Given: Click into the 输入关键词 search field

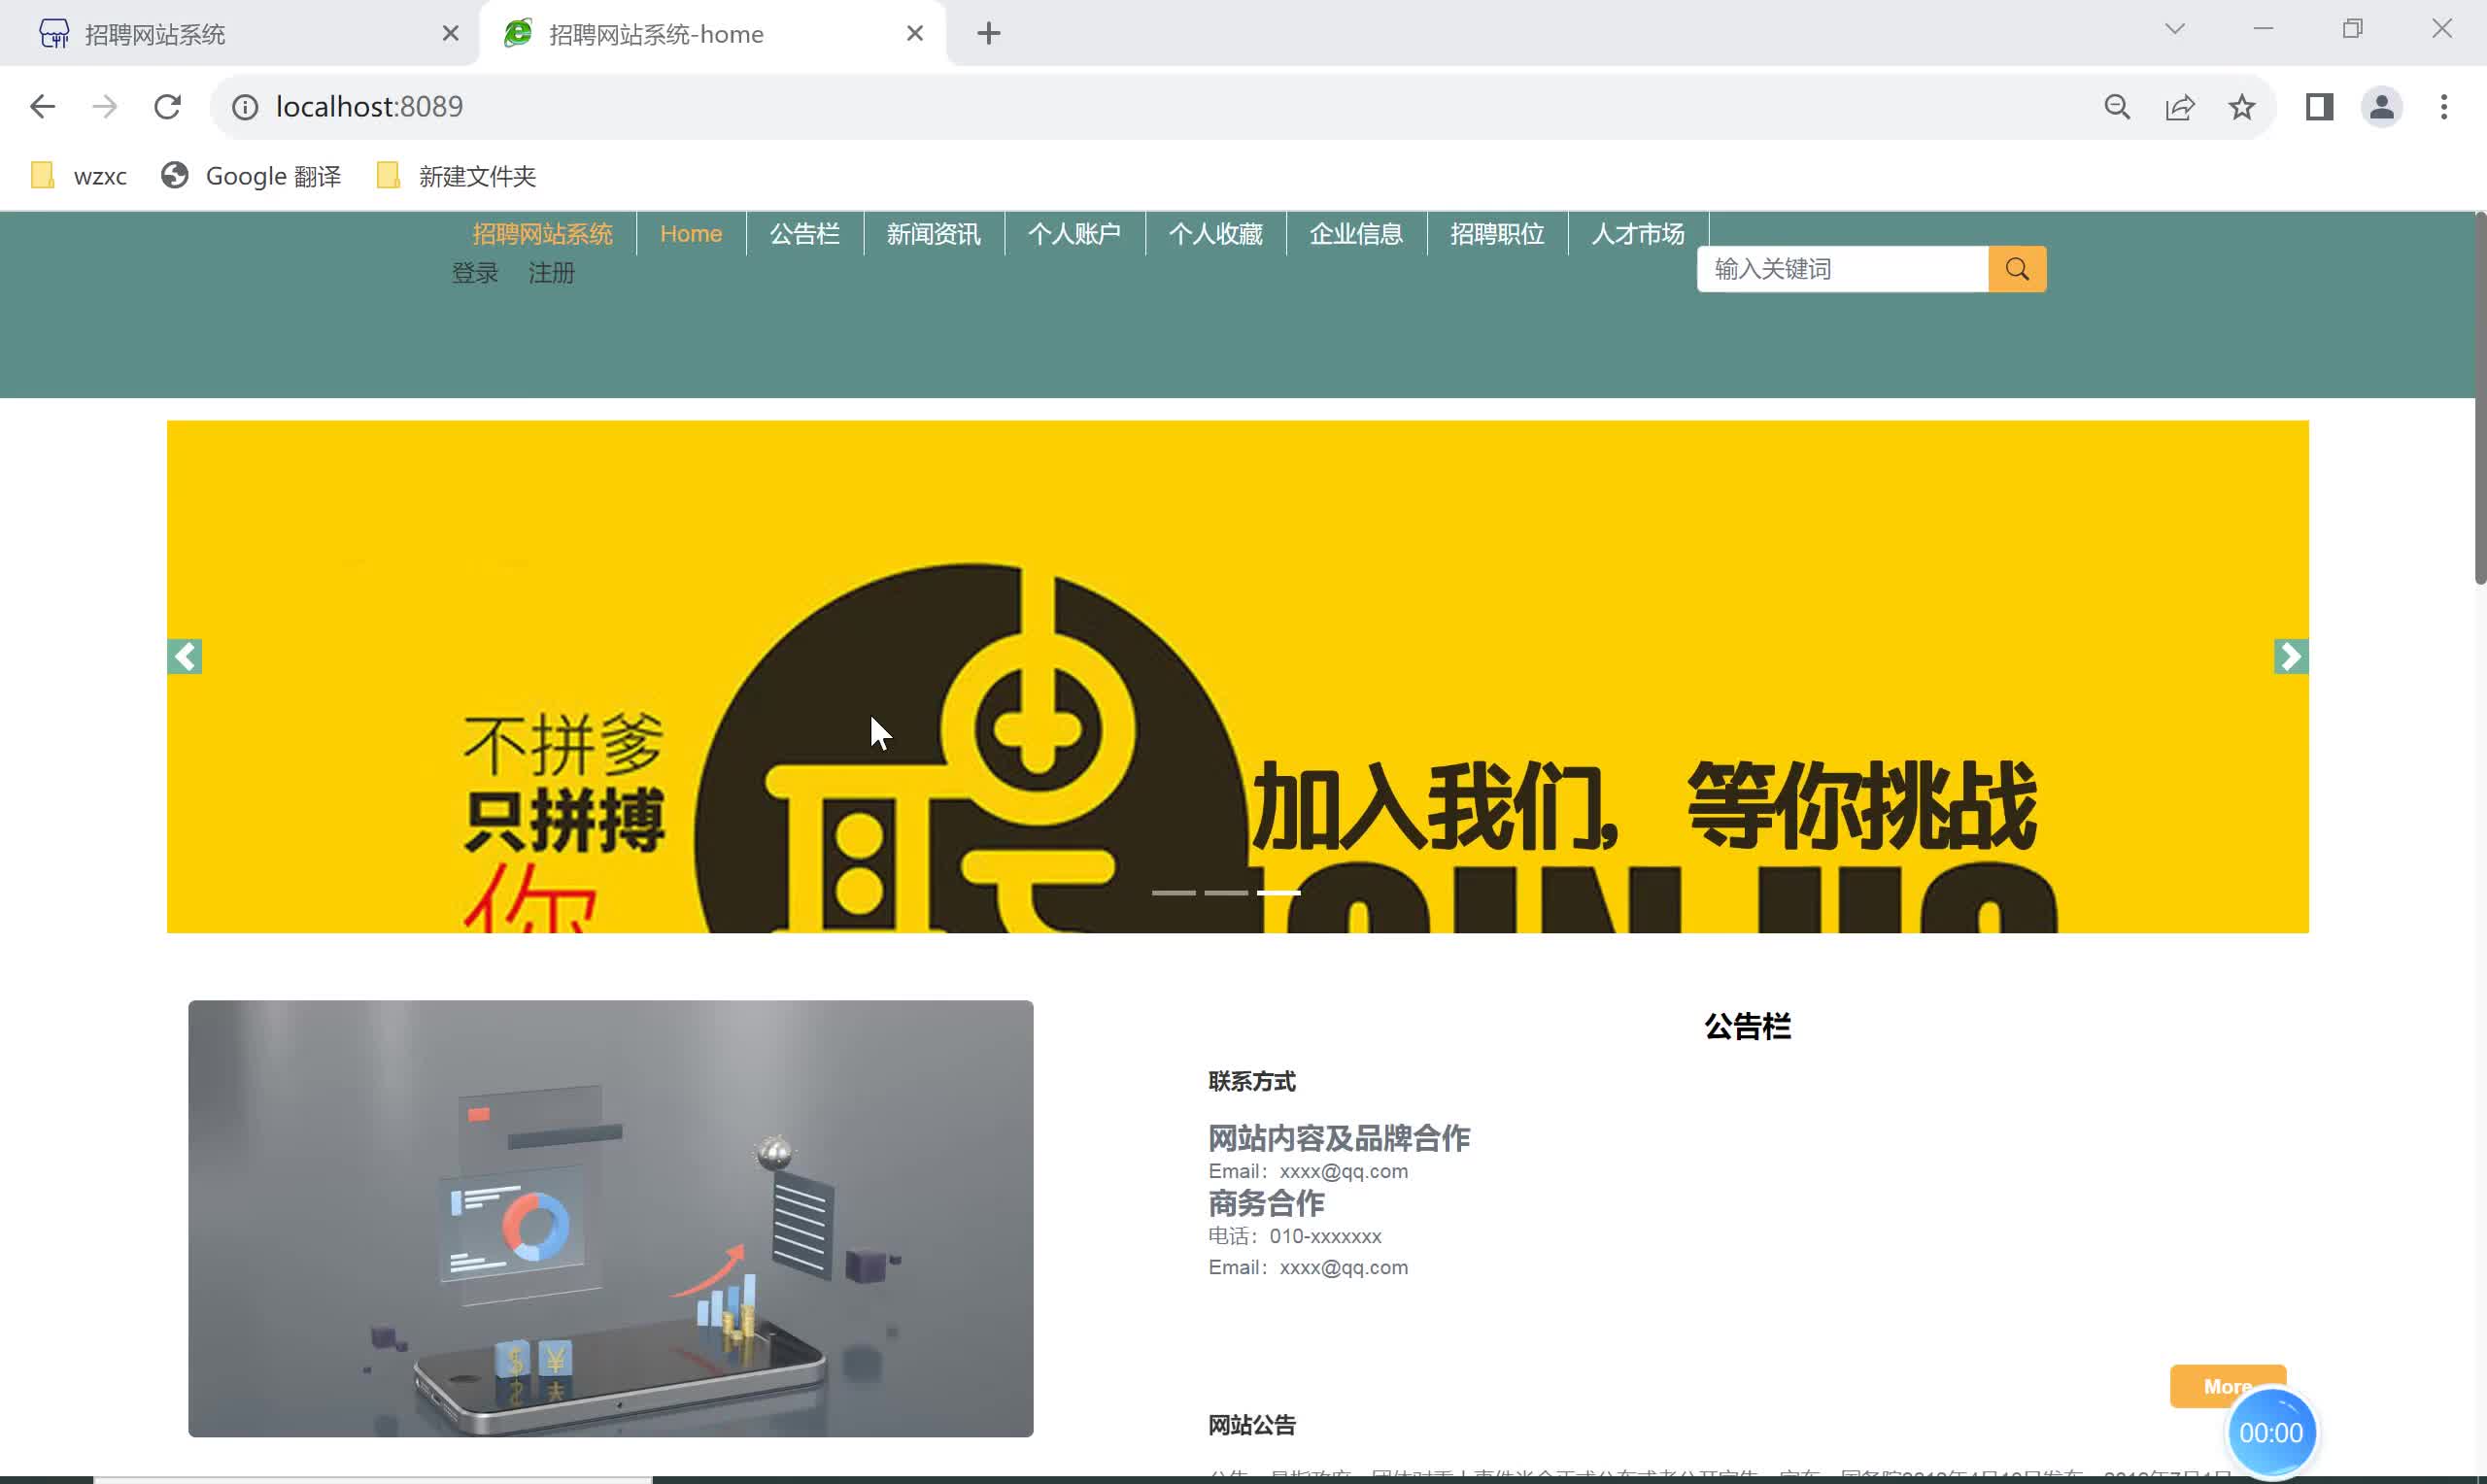Looking at the screenshot, I should click(x=1841, y=268).
